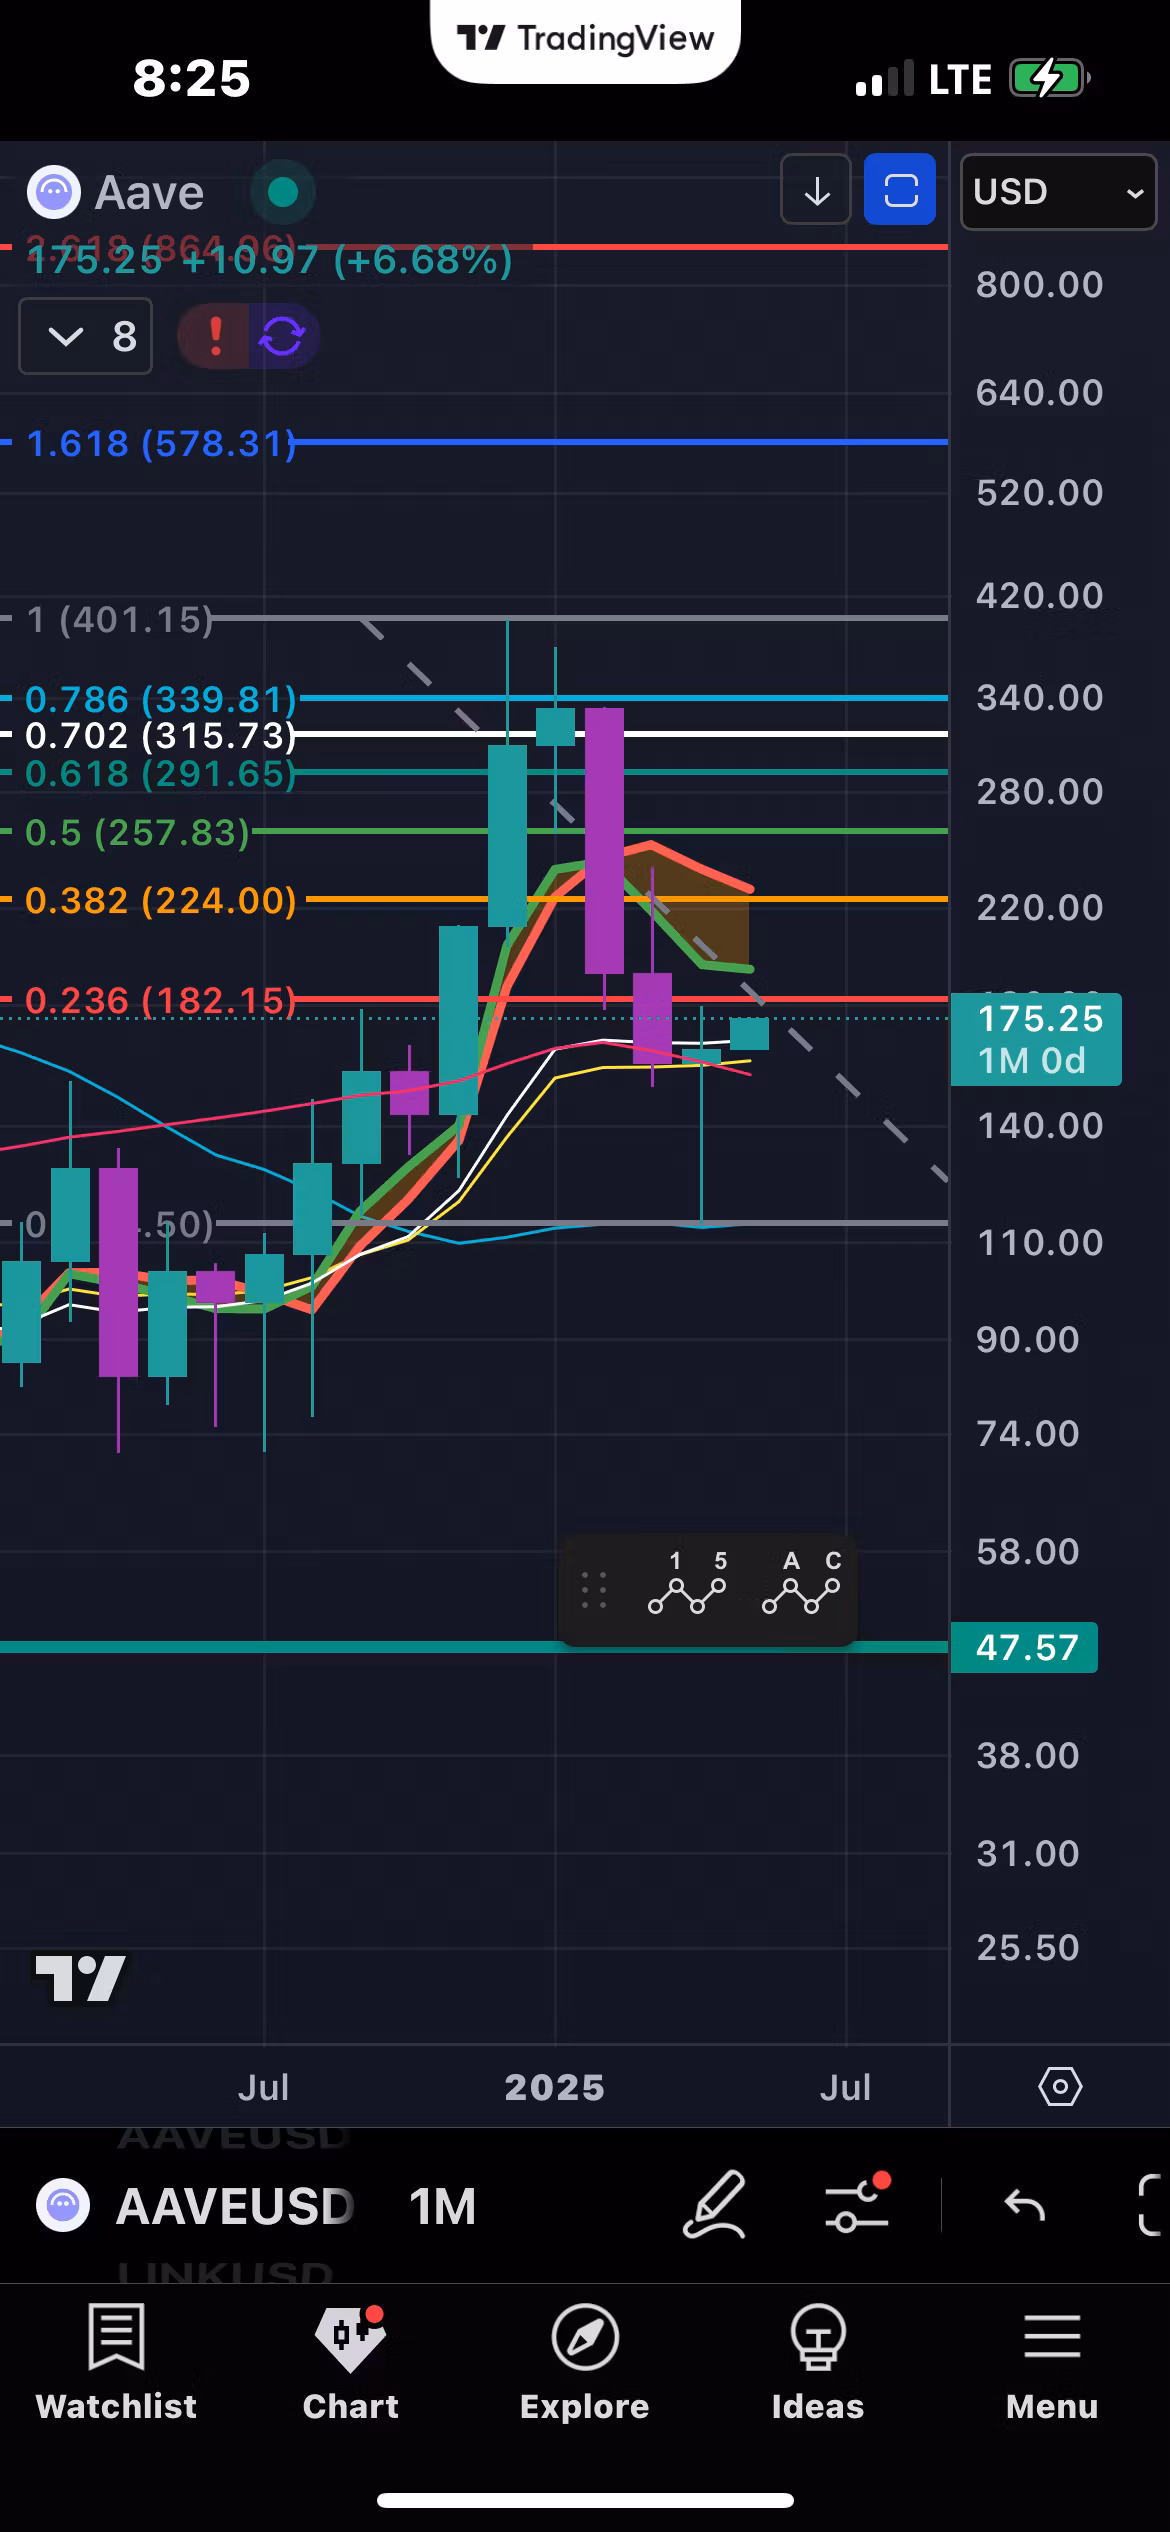1170x2532 pixels.
Task: Open the drawing tools pen icon
Action: pos(714,2204)
